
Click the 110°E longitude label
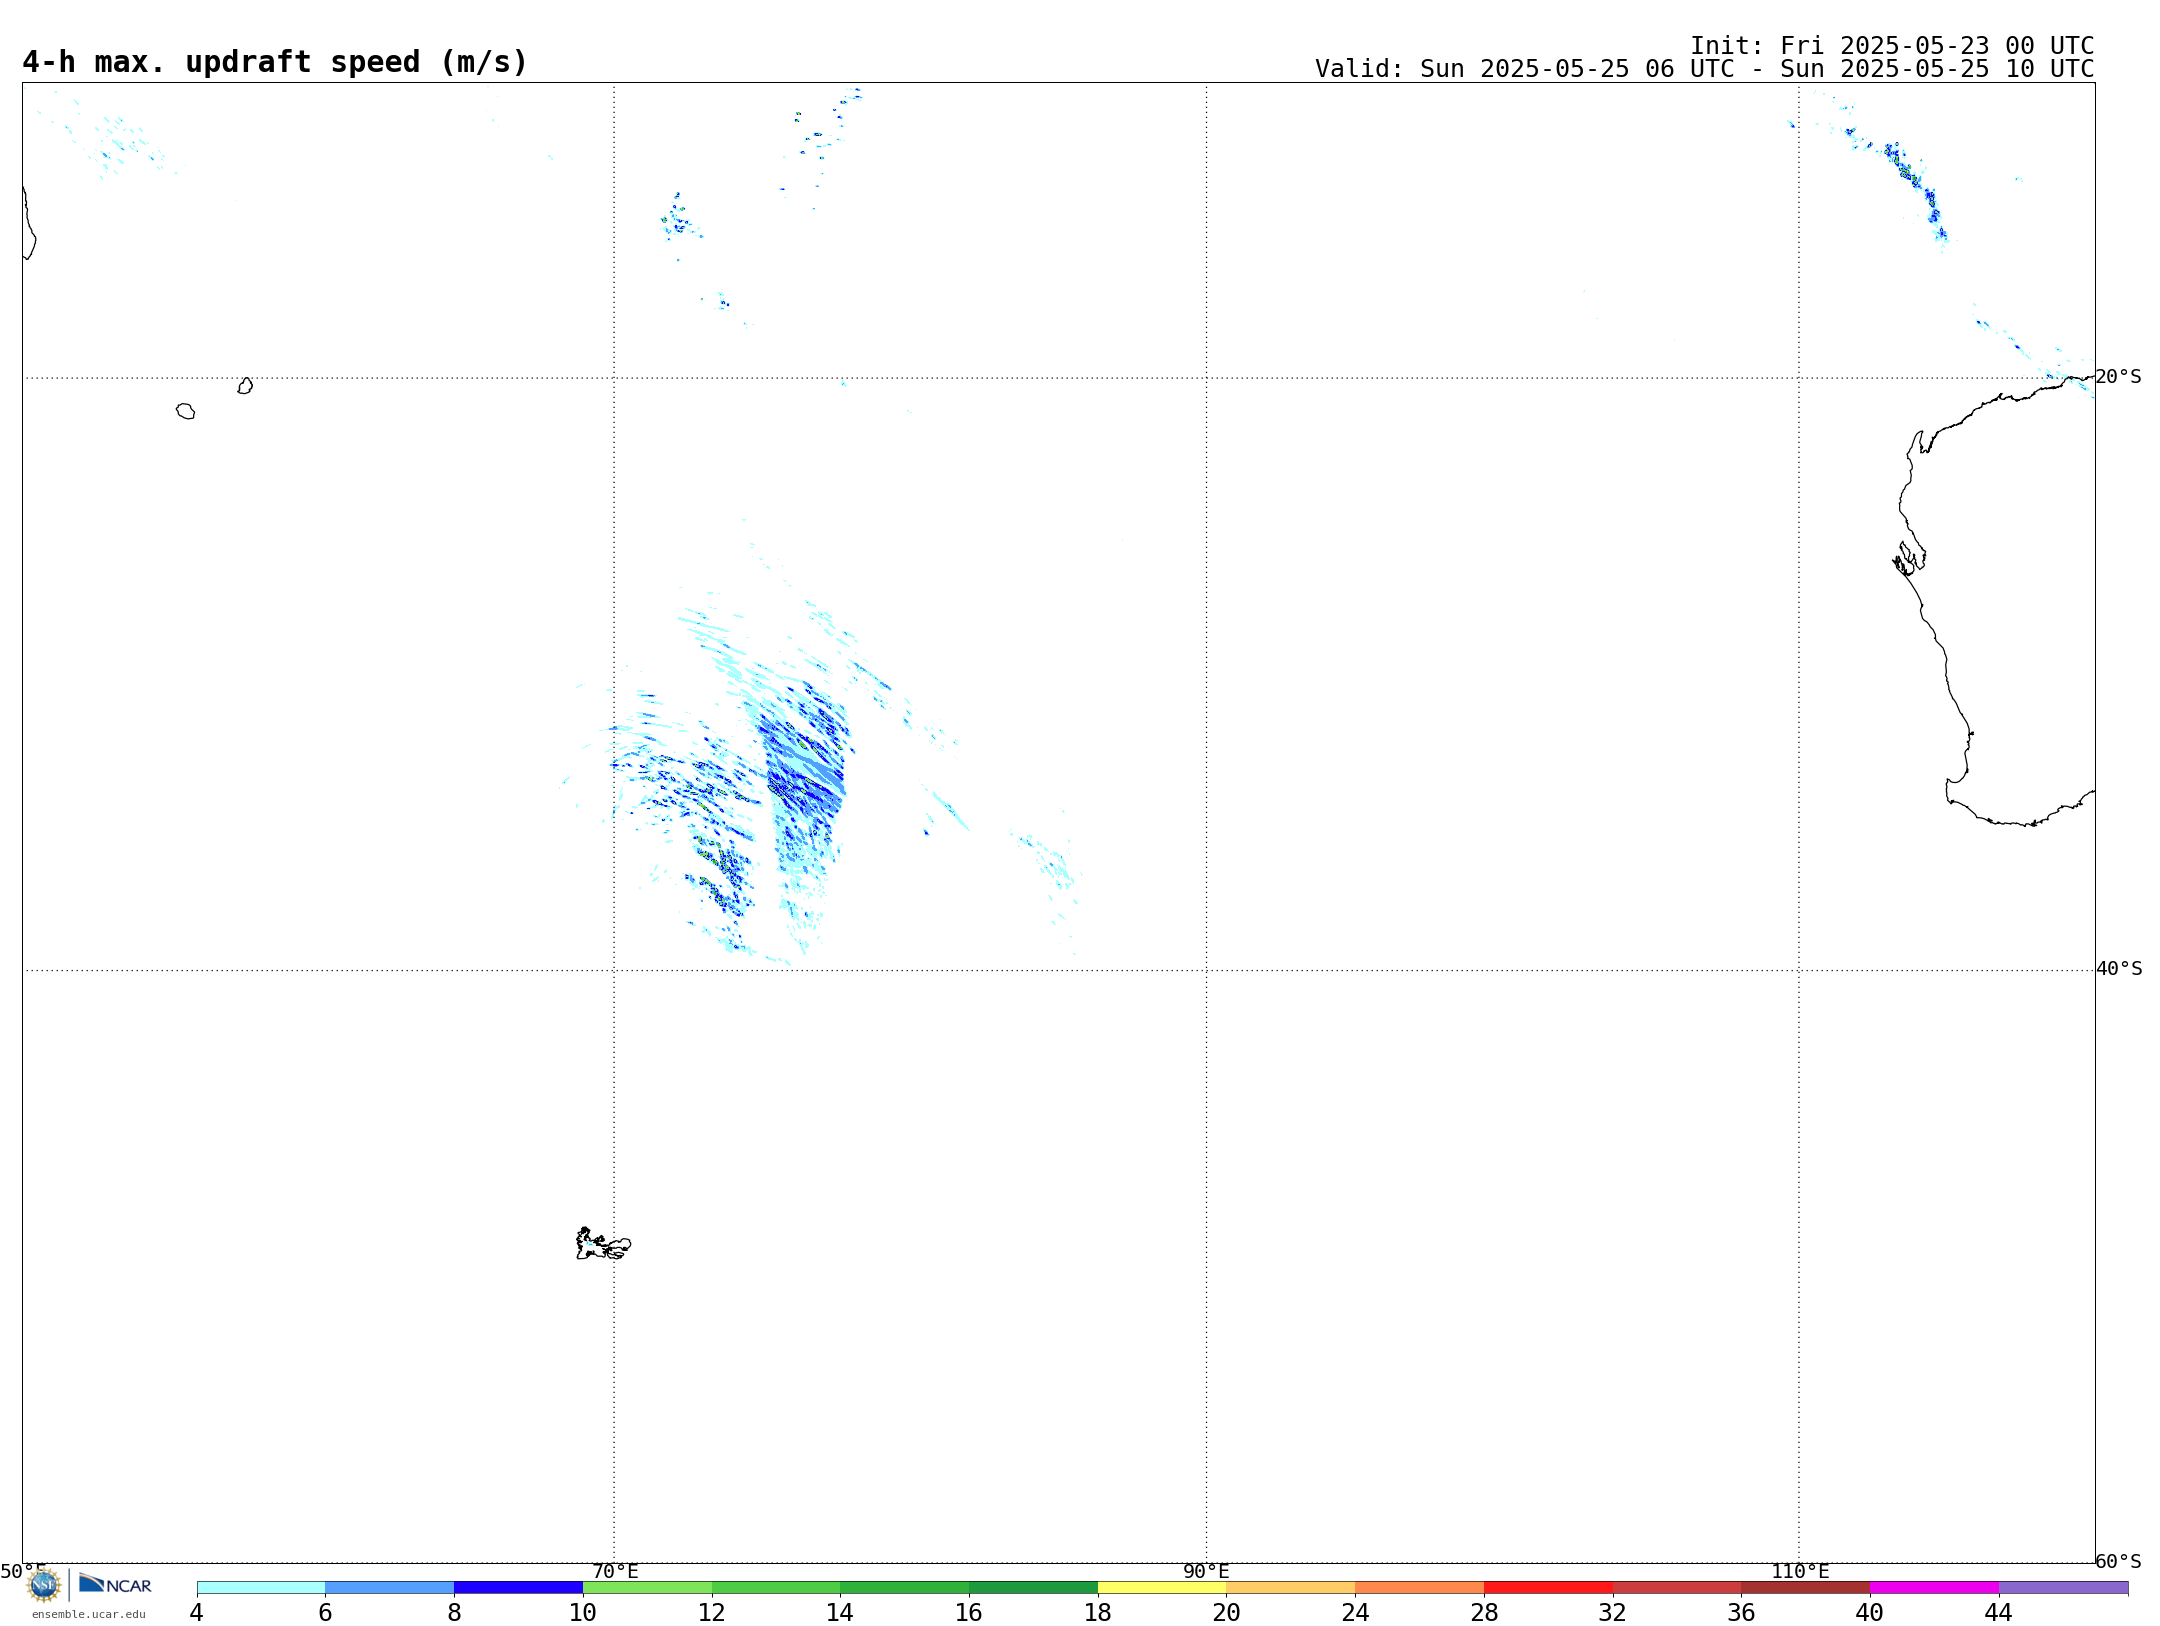pos(1800,1571)
